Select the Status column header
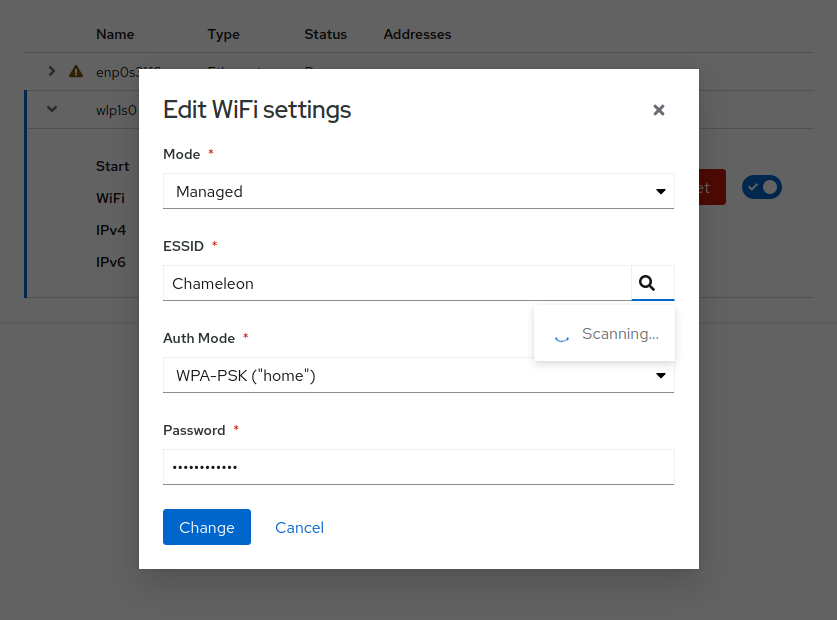 [325, 34]
